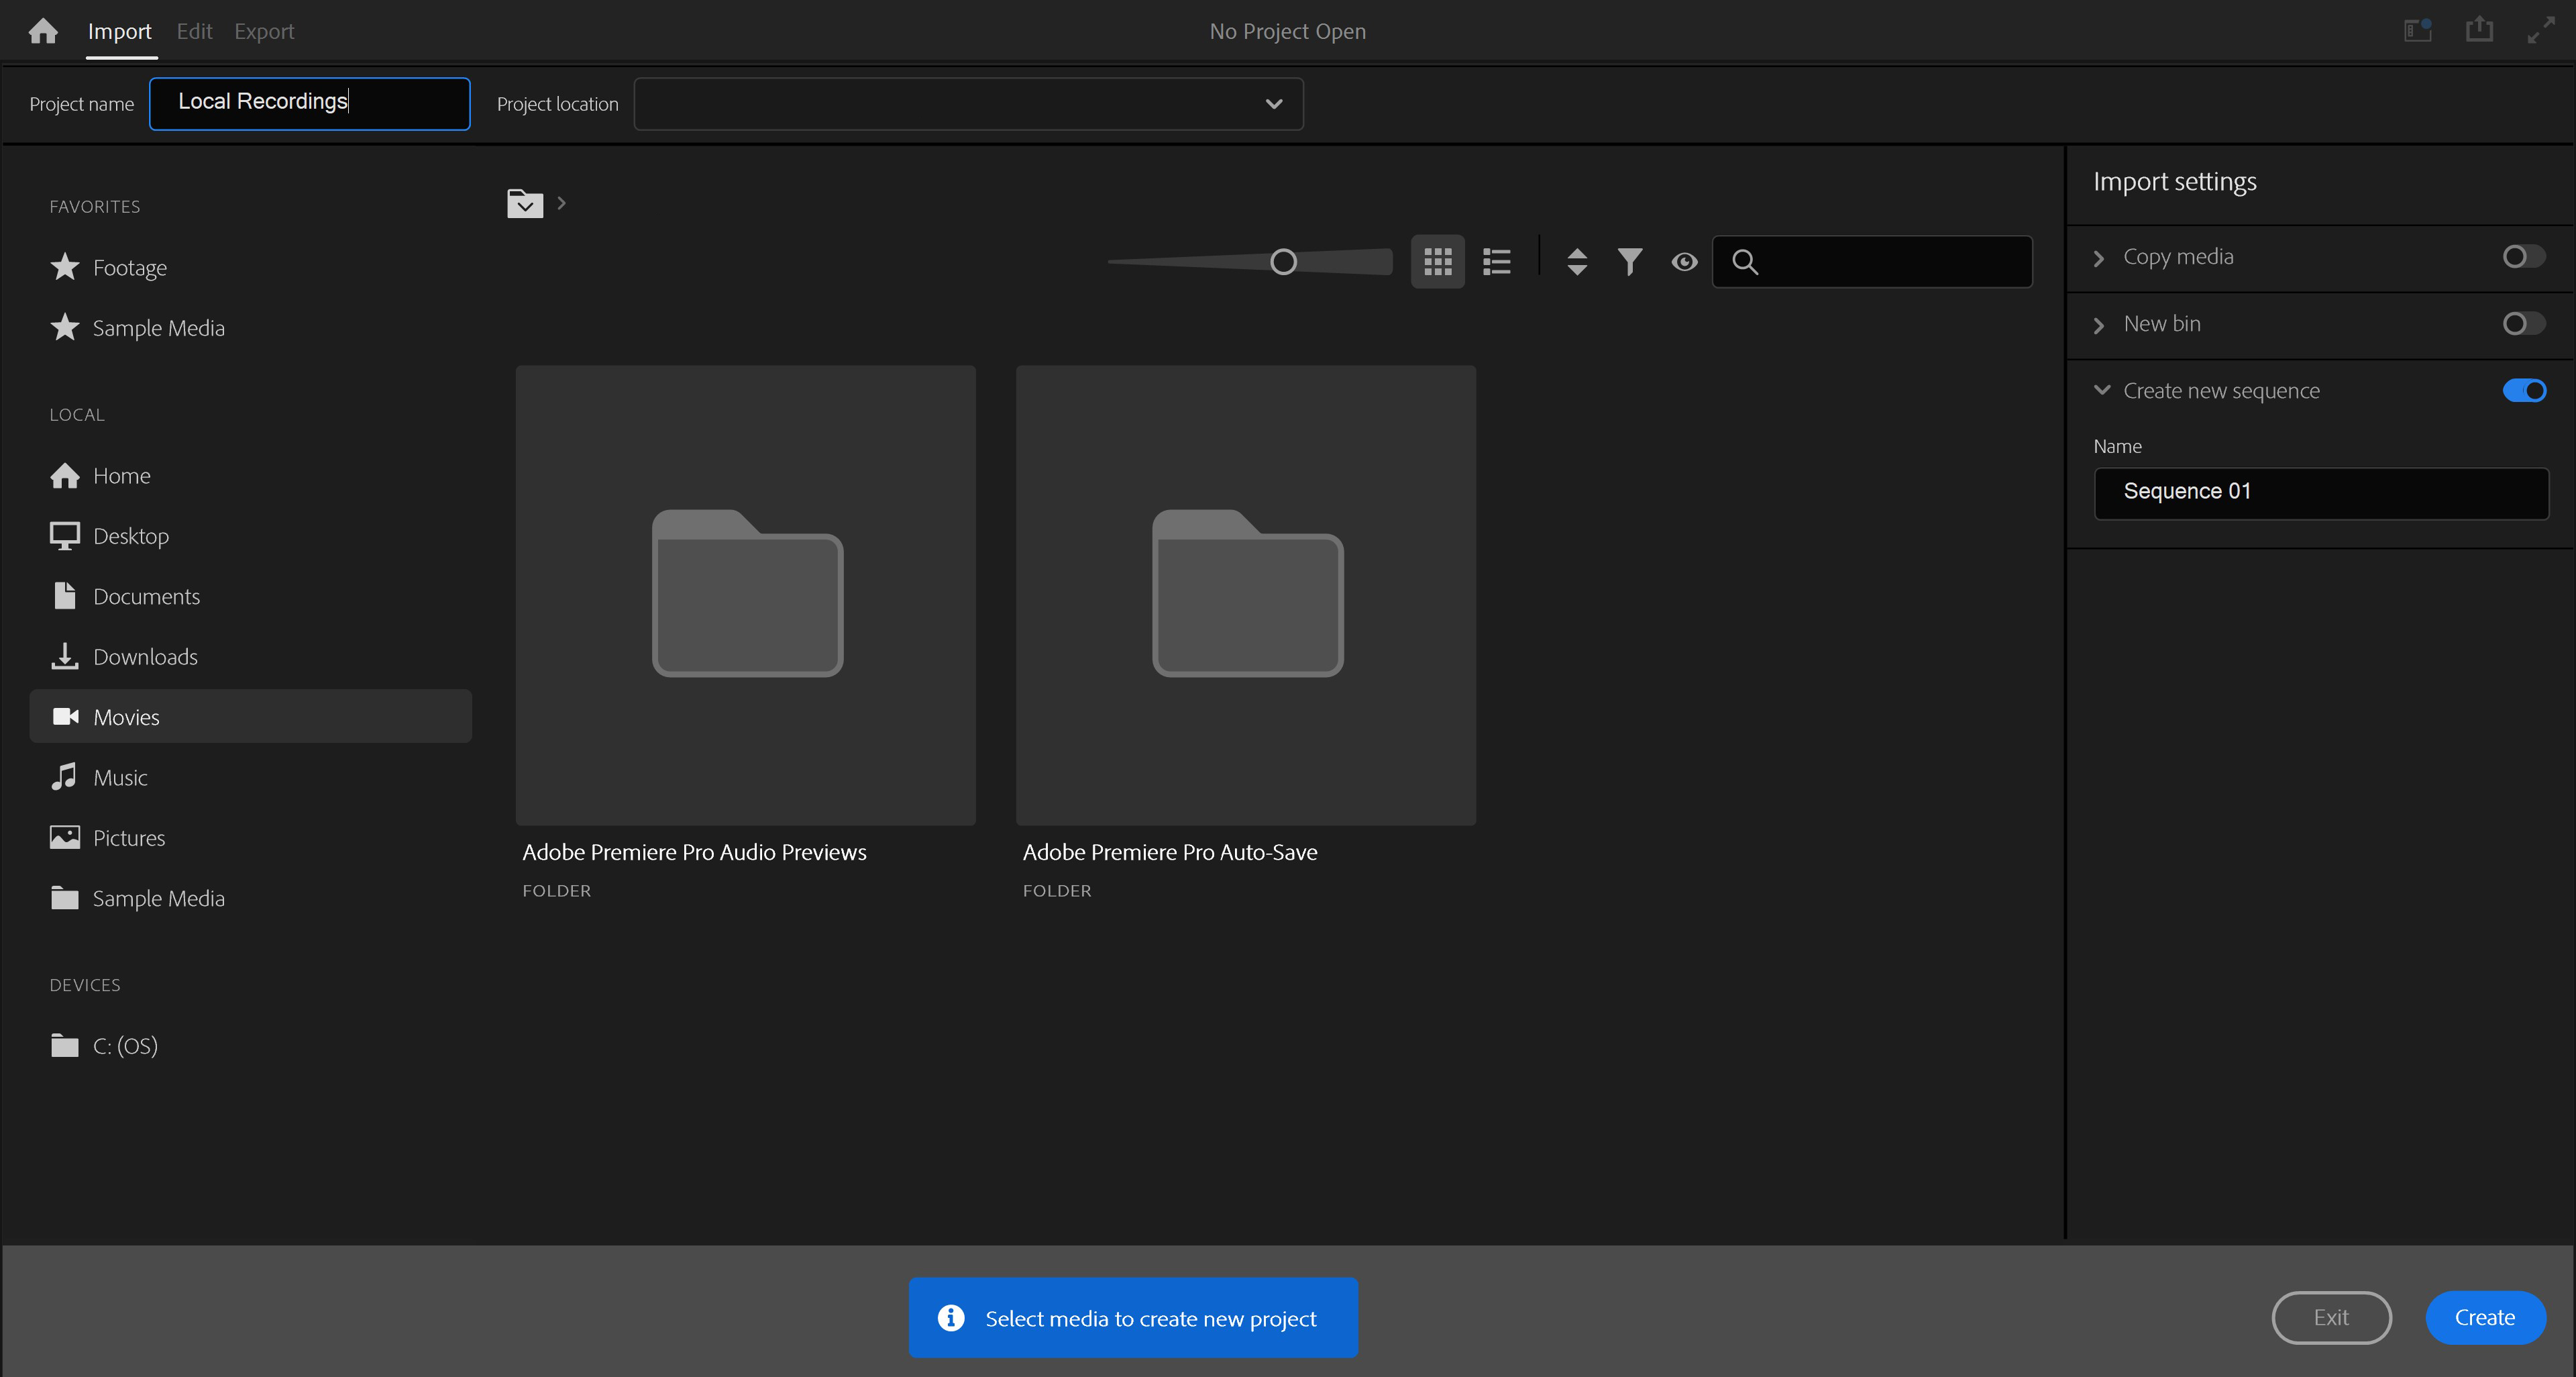Click the thumbnail size slider handle

(1284, 262)
